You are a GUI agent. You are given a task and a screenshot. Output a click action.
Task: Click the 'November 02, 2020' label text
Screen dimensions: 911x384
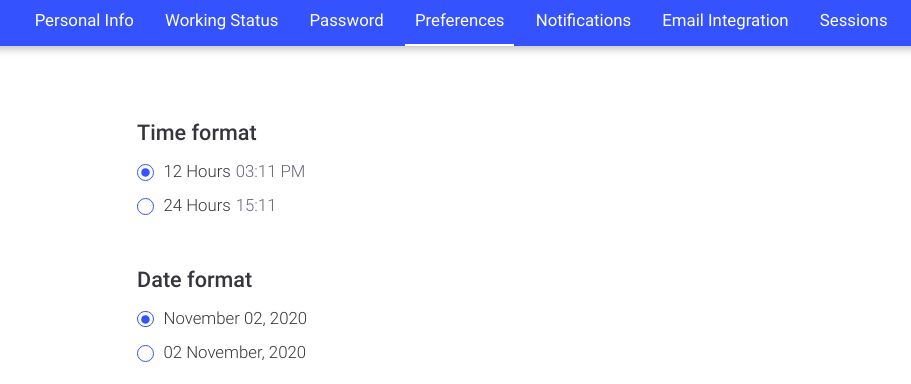(x=235, y=319)
